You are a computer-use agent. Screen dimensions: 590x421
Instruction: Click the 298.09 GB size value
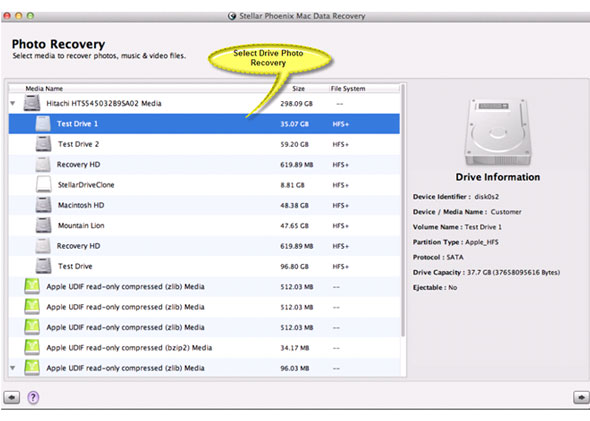click(x=296, y=103)
